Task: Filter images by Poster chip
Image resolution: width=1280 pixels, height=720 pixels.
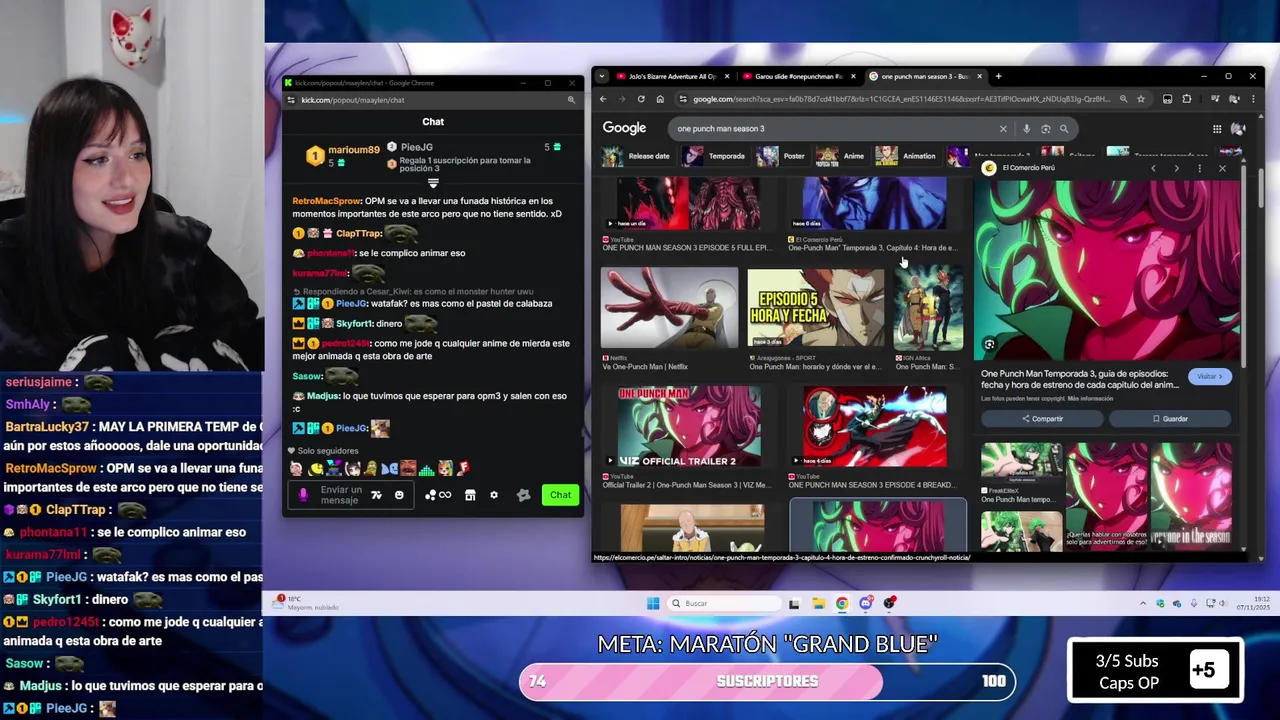Action: (782, 156)
